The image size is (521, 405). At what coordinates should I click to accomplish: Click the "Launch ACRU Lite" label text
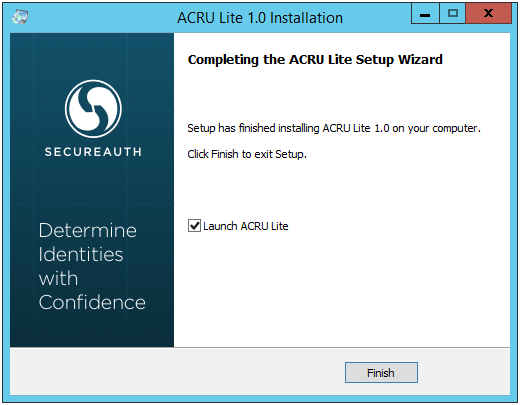[x=246, y=226]
